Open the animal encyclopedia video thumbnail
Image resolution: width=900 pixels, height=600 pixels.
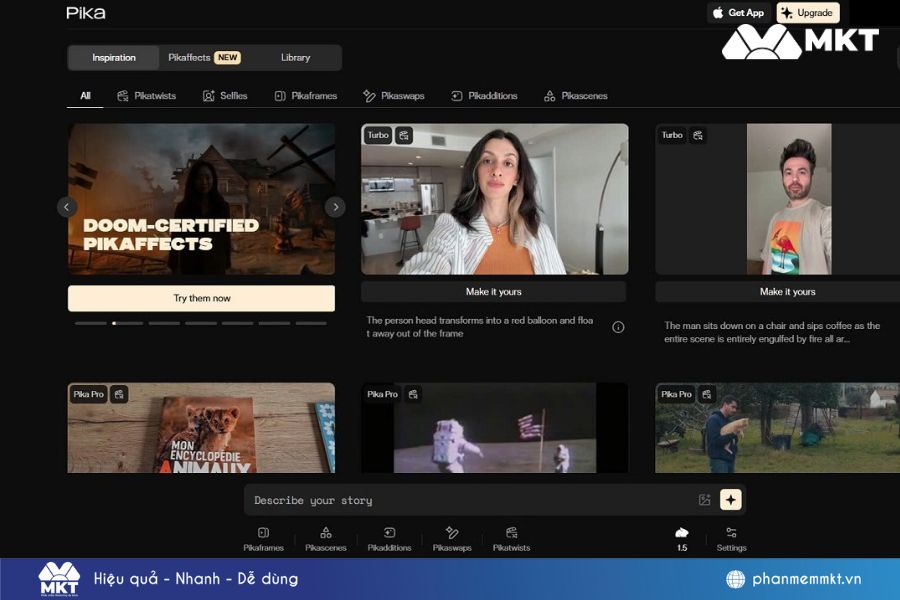(x=201, y=428)
